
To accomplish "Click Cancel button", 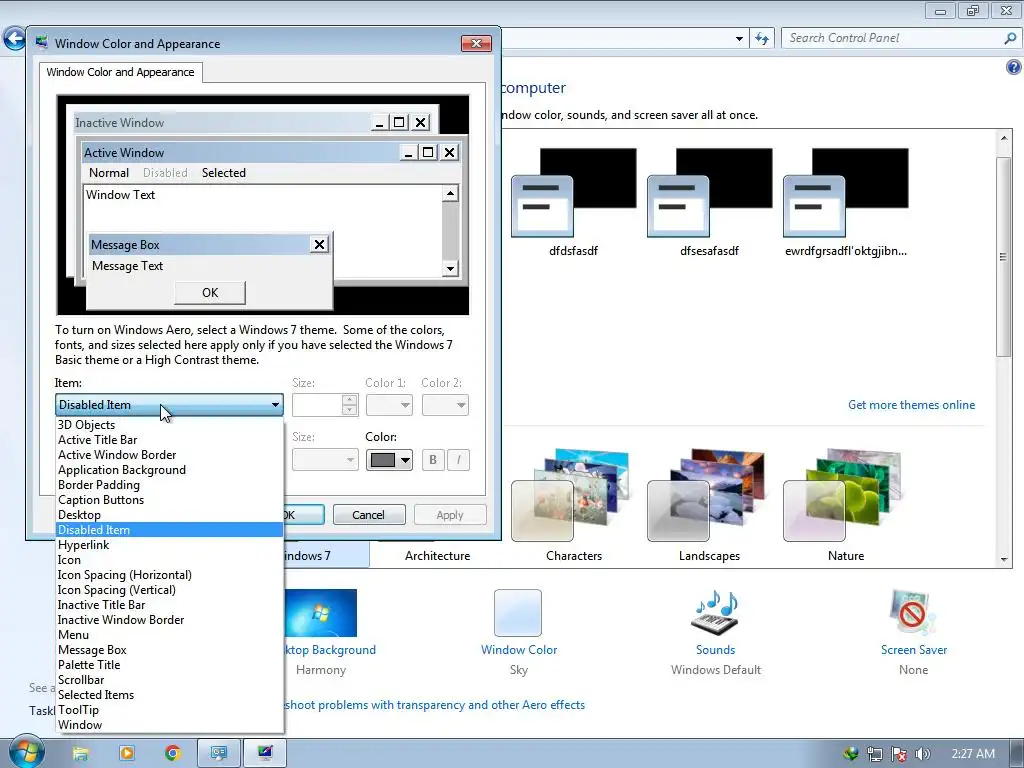I will click(369, 515).
